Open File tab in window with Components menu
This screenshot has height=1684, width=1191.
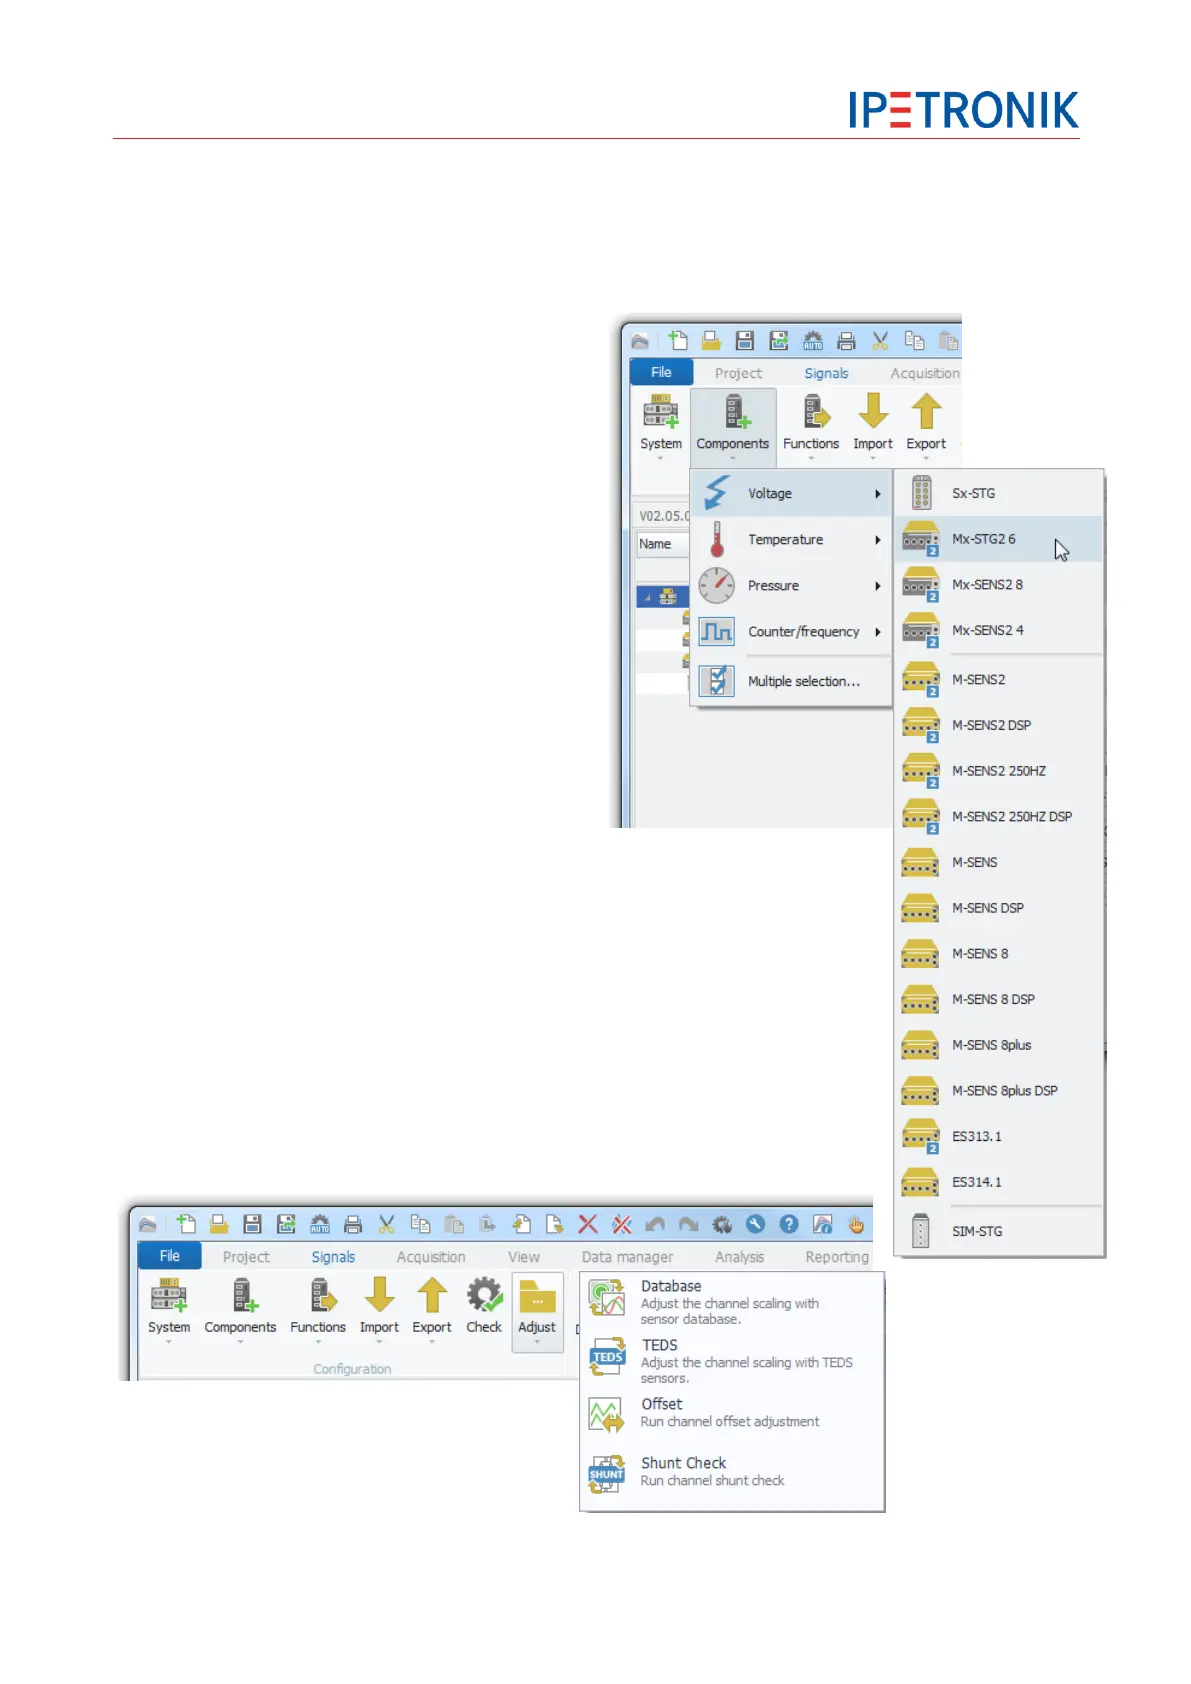(661, 372)
